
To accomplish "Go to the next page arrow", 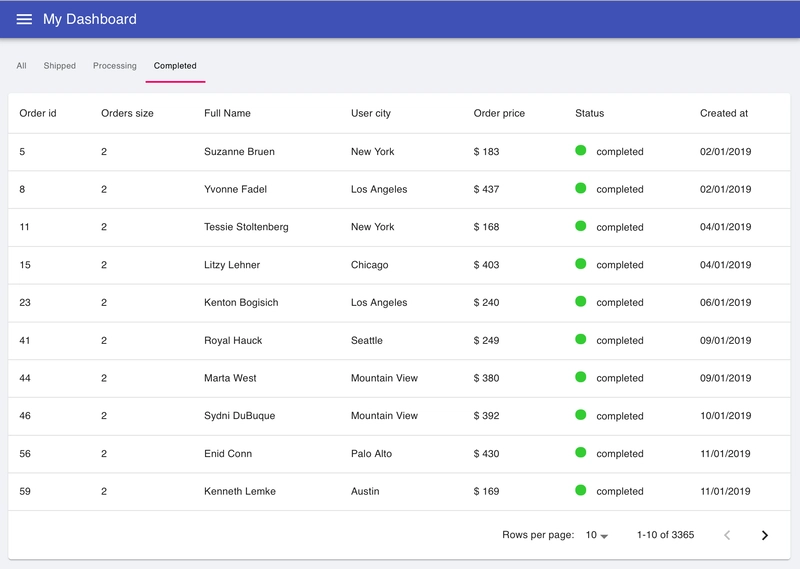I will click(x=764, y=535).
